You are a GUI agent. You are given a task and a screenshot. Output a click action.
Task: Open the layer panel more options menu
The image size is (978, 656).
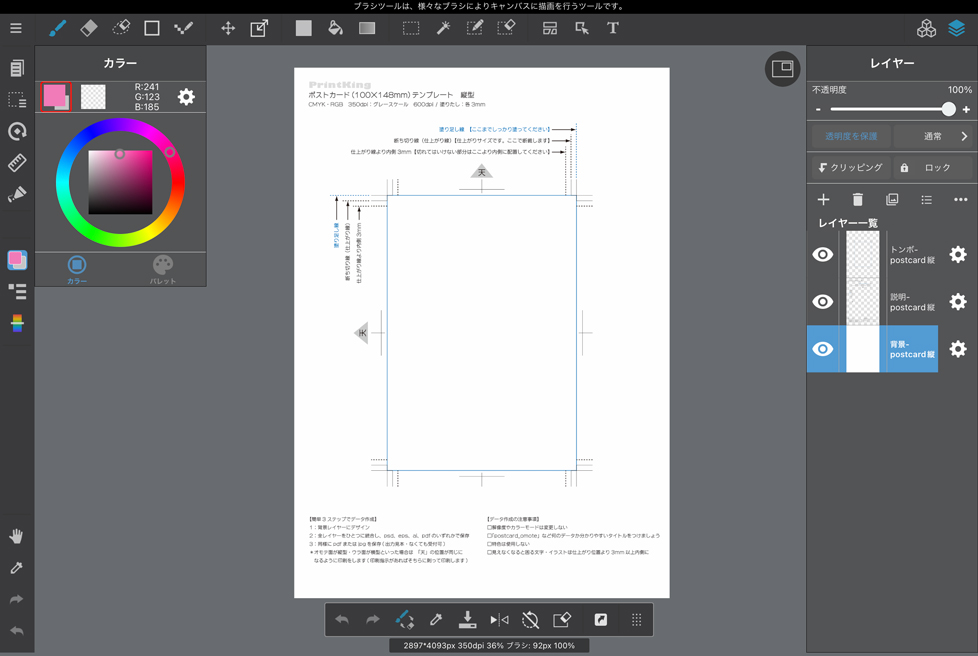coord(960,200)
